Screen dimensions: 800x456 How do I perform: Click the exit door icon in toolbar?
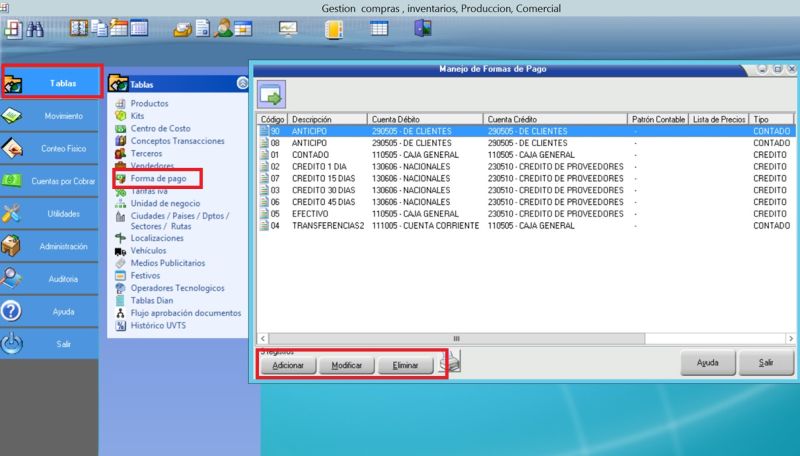tap(423, 29)
